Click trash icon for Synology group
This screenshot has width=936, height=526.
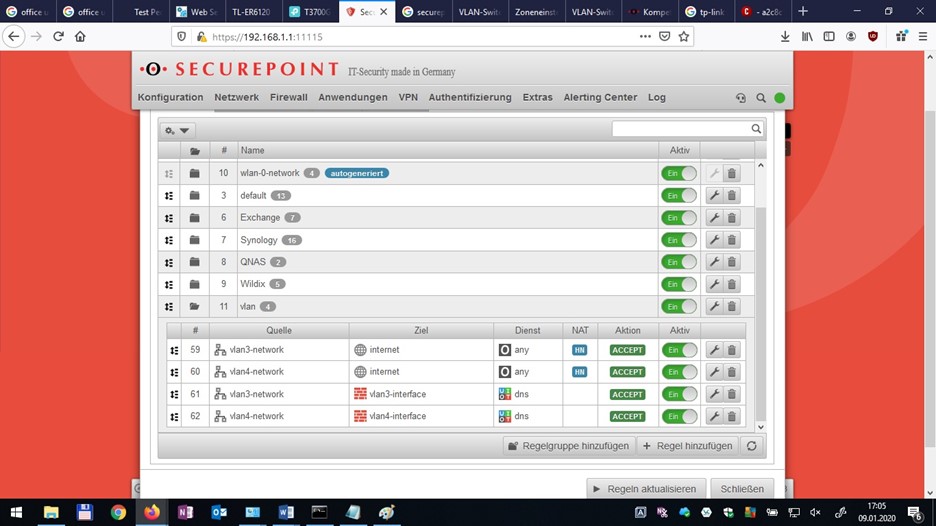coord(731,240)
